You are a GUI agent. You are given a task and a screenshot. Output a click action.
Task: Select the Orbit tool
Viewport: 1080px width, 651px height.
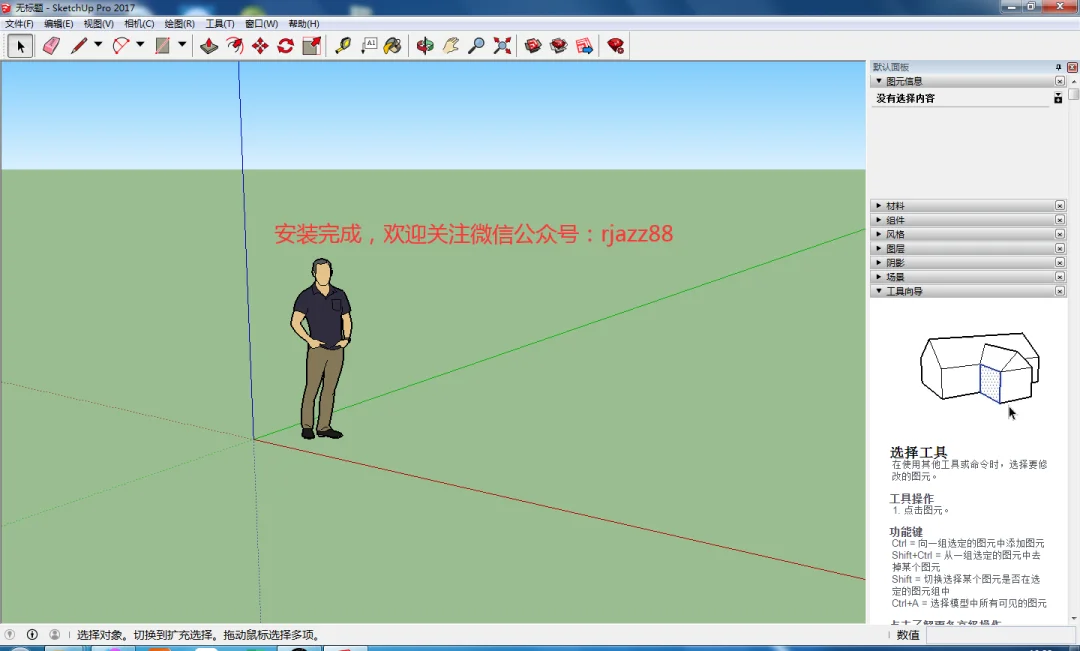click(425, 46)
